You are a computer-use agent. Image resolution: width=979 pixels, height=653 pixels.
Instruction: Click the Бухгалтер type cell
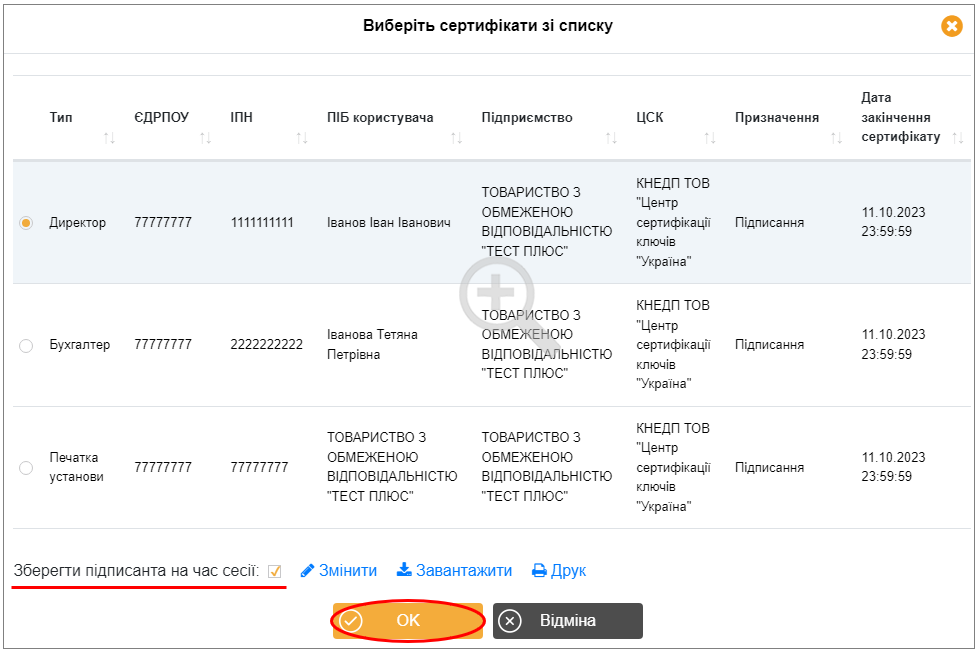click(80, 345)
